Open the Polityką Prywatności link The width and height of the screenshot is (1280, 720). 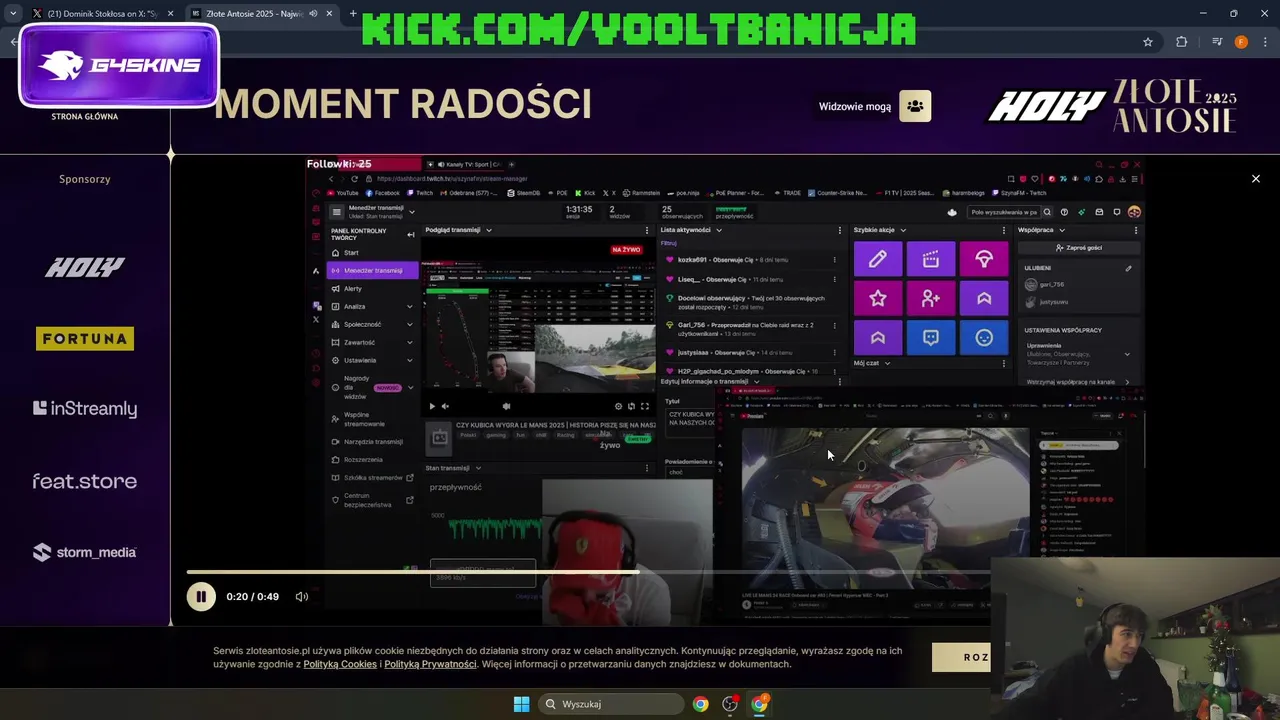click(x=430, y=664)
